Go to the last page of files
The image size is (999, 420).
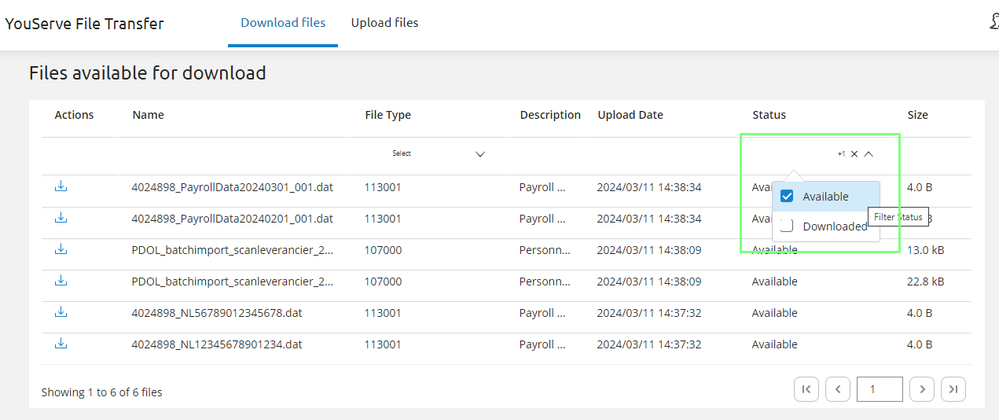tap(953, 389)
